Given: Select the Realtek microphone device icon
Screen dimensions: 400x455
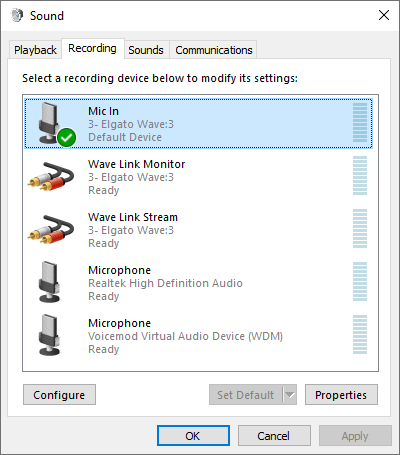Looking at the screenshot, I should coord(50,282).
